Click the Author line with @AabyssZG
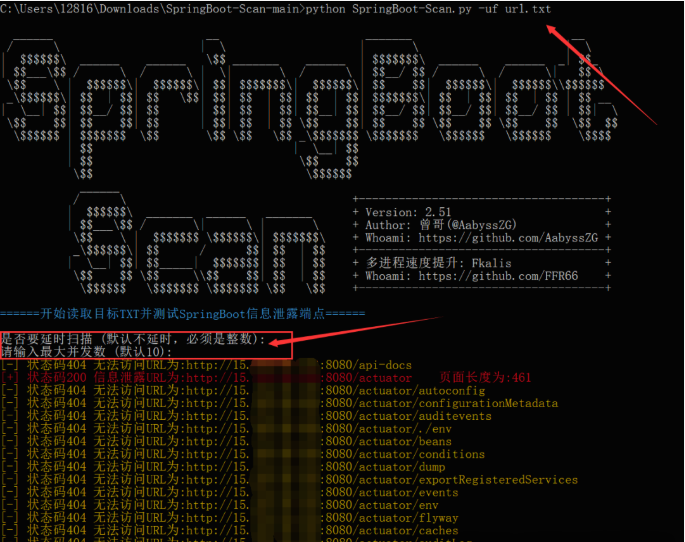The height and width of the screenshot is (542, 685). coord(441,225)
